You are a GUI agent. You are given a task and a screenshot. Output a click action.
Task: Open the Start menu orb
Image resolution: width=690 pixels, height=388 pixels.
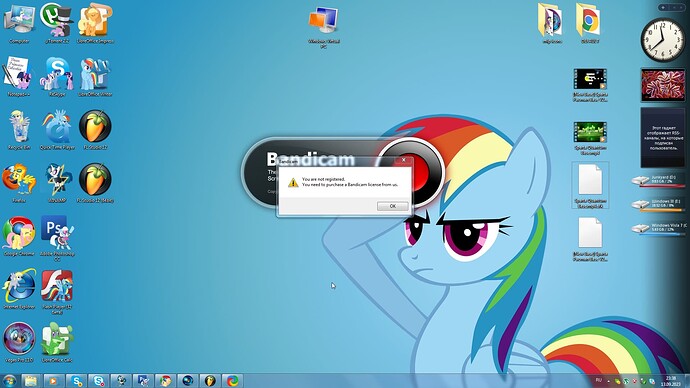[9, 381]
